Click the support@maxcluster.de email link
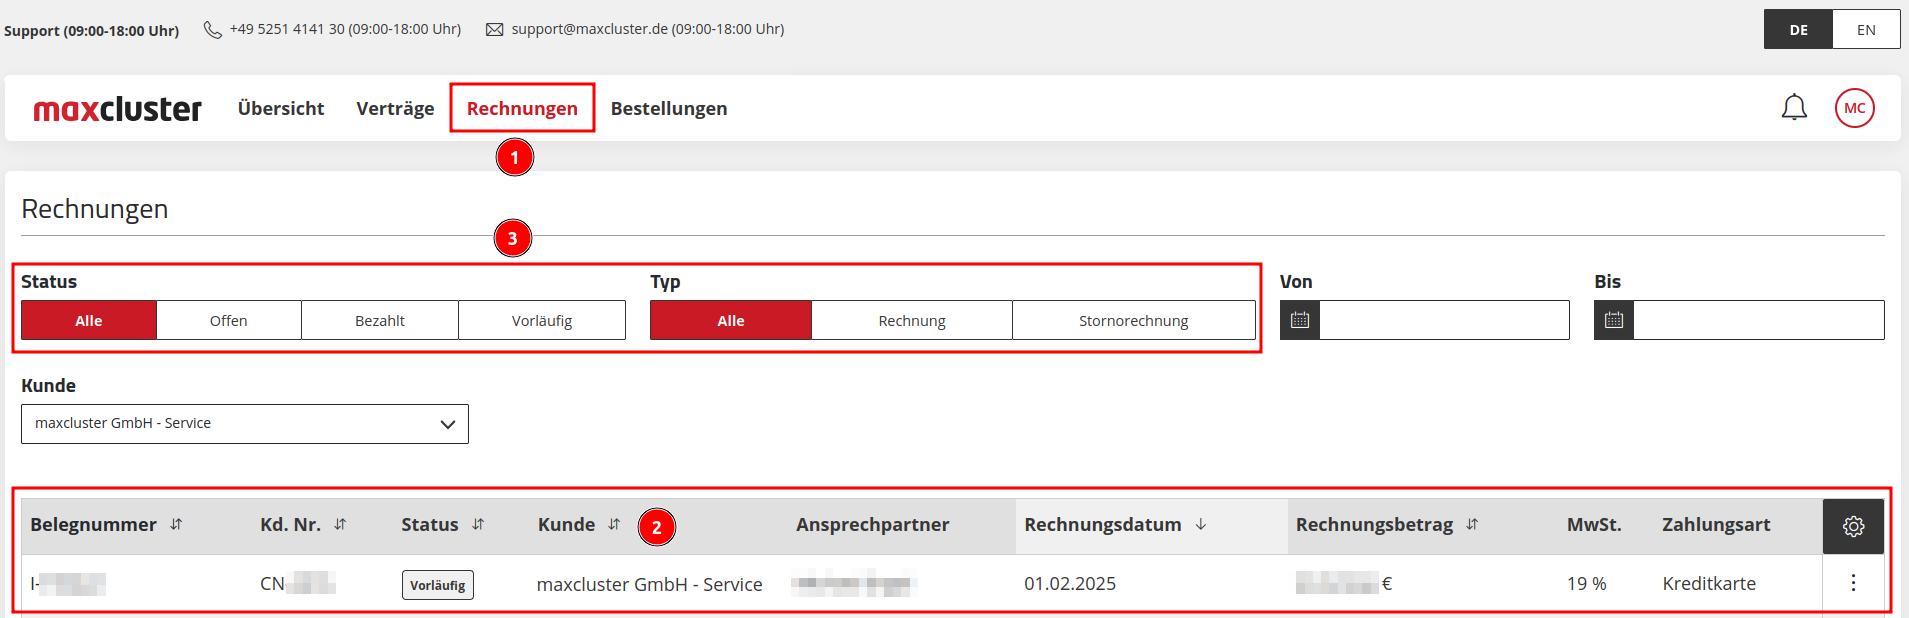Viewport: 1909px width, 618px height. [648, 29]
